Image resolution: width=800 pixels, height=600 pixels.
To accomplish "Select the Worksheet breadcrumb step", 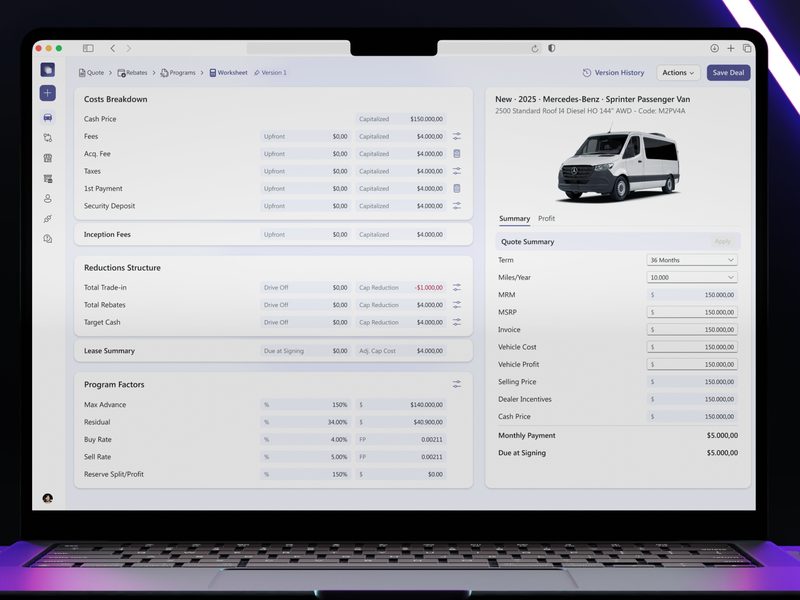I will (x=228, y=72).
